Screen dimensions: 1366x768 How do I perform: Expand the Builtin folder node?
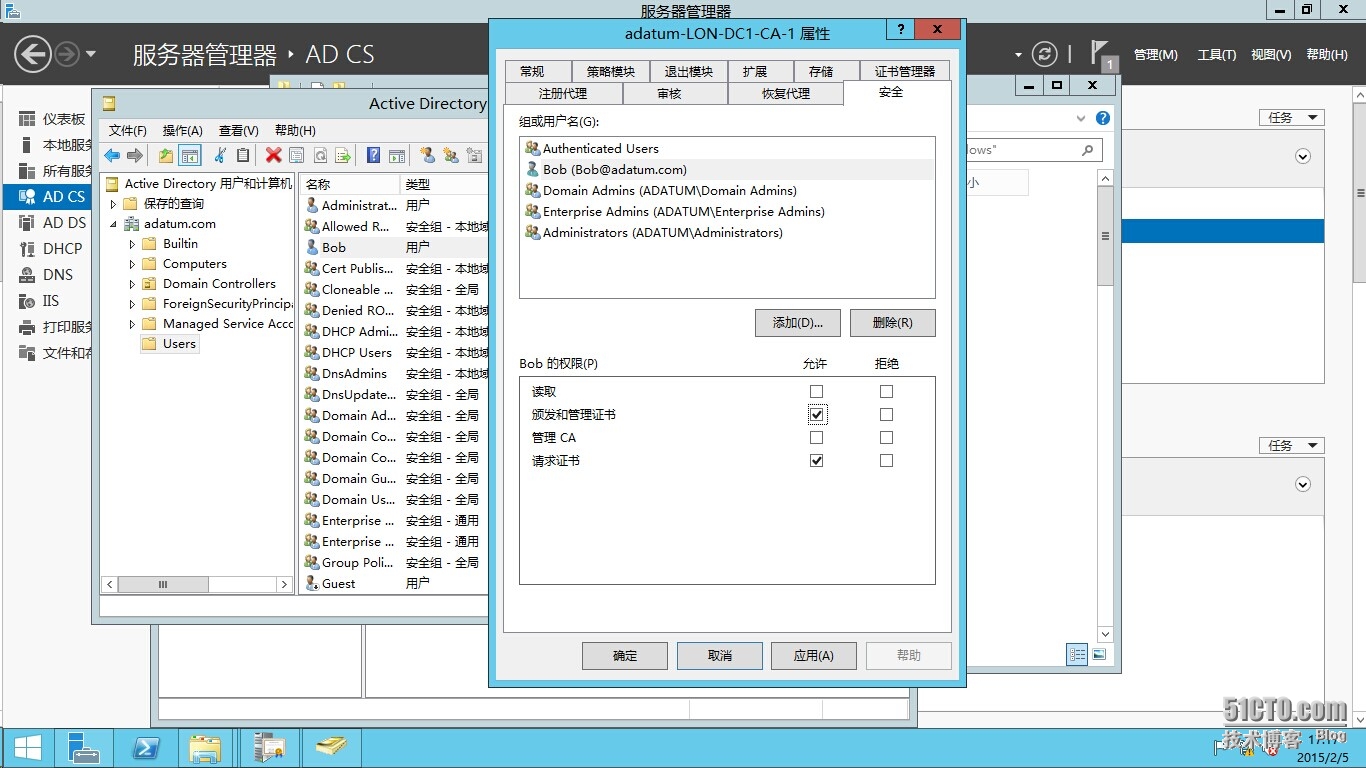[x=132, y=244]
